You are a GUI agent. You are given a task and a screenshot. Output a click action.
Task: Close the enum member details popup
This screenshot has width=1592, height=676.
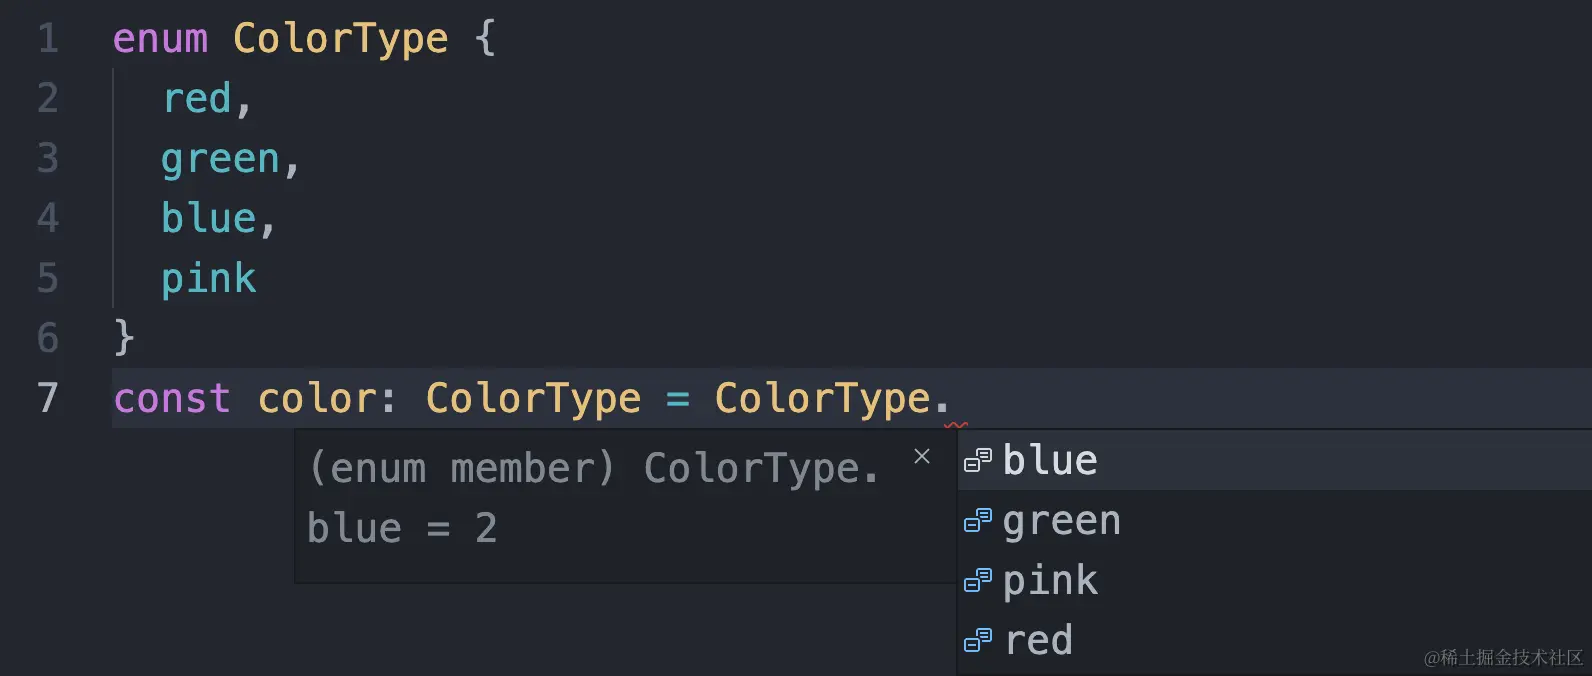pos(922,457)
